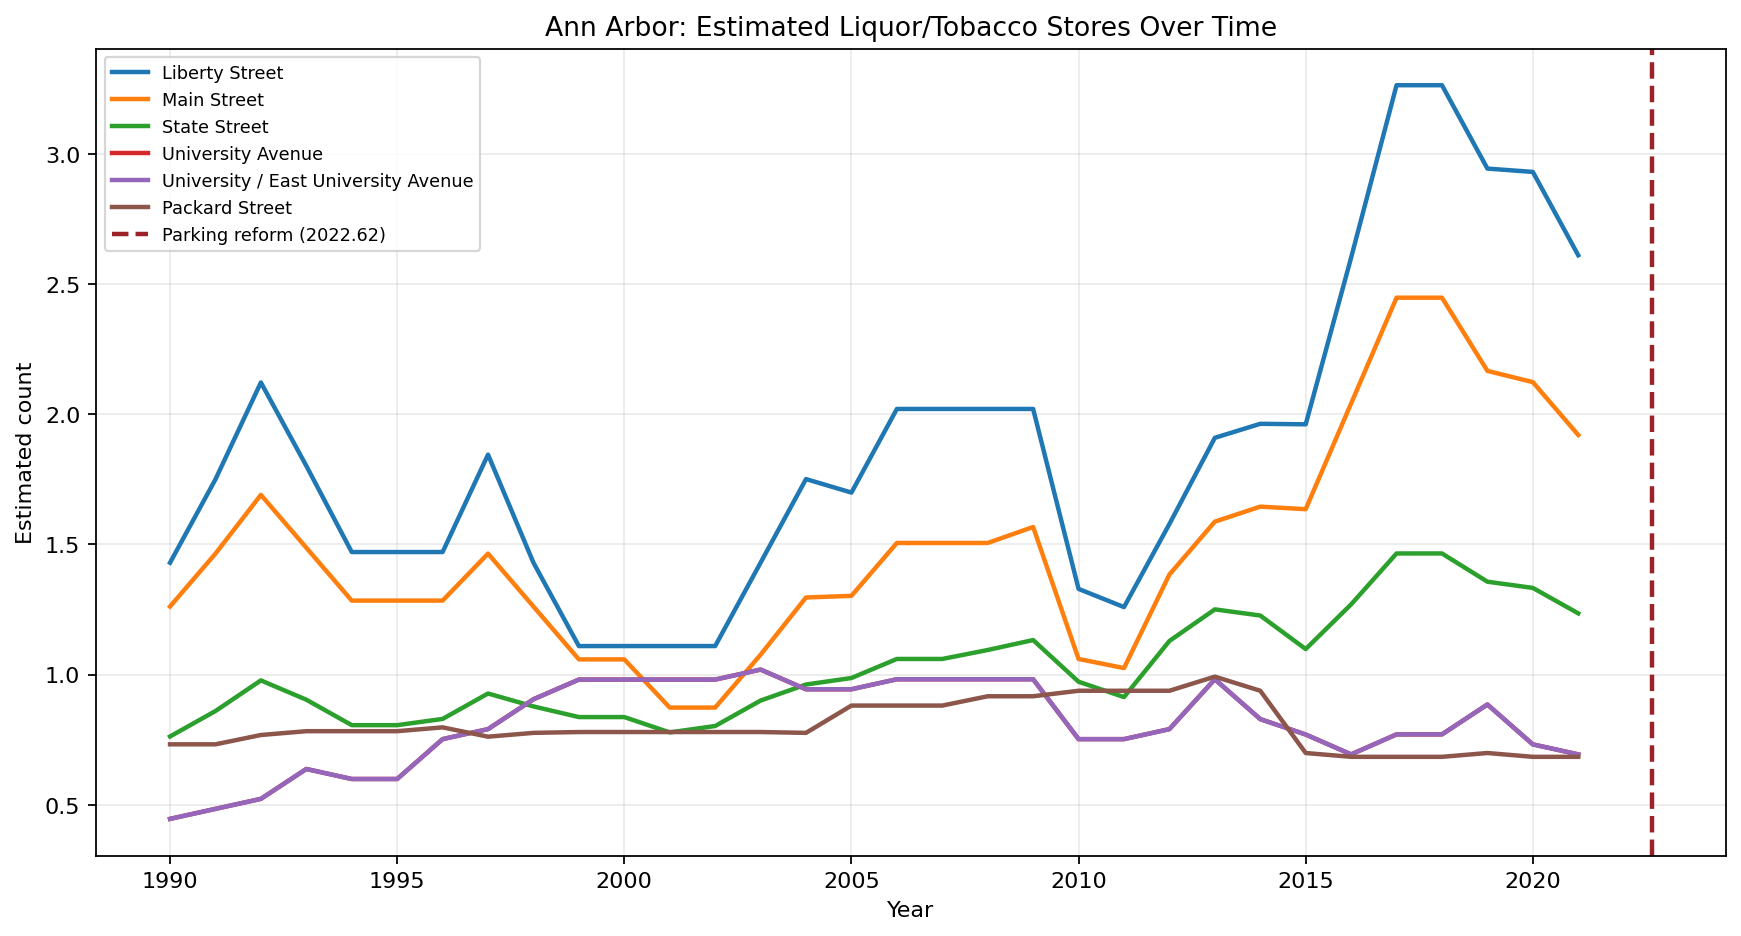Click the green State Street curve
The width and height of the screenshot is (1741, 936).
(x=1420, y=553)
